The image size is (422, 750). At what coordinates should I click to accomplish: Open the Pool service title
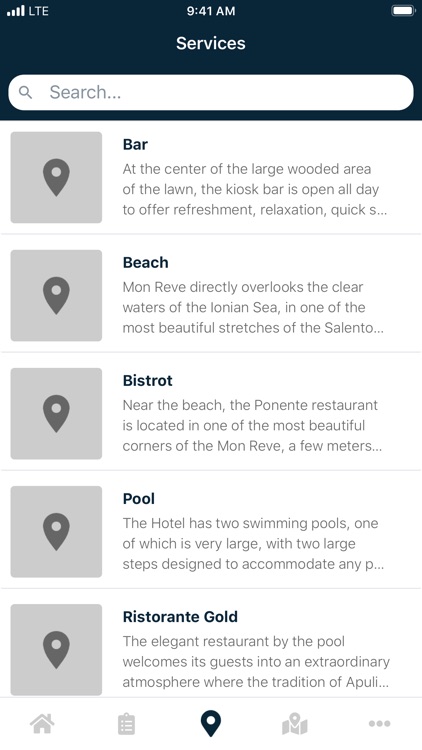(139, 499)
